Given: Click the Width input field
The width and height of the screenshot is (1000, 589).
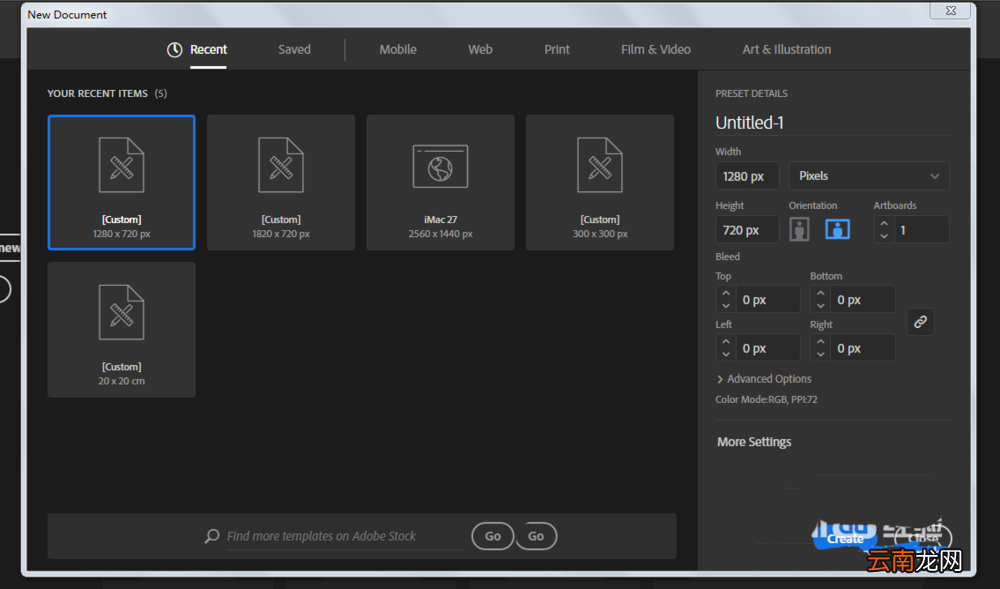Looking at the screenshot, I should pos(747,176).
